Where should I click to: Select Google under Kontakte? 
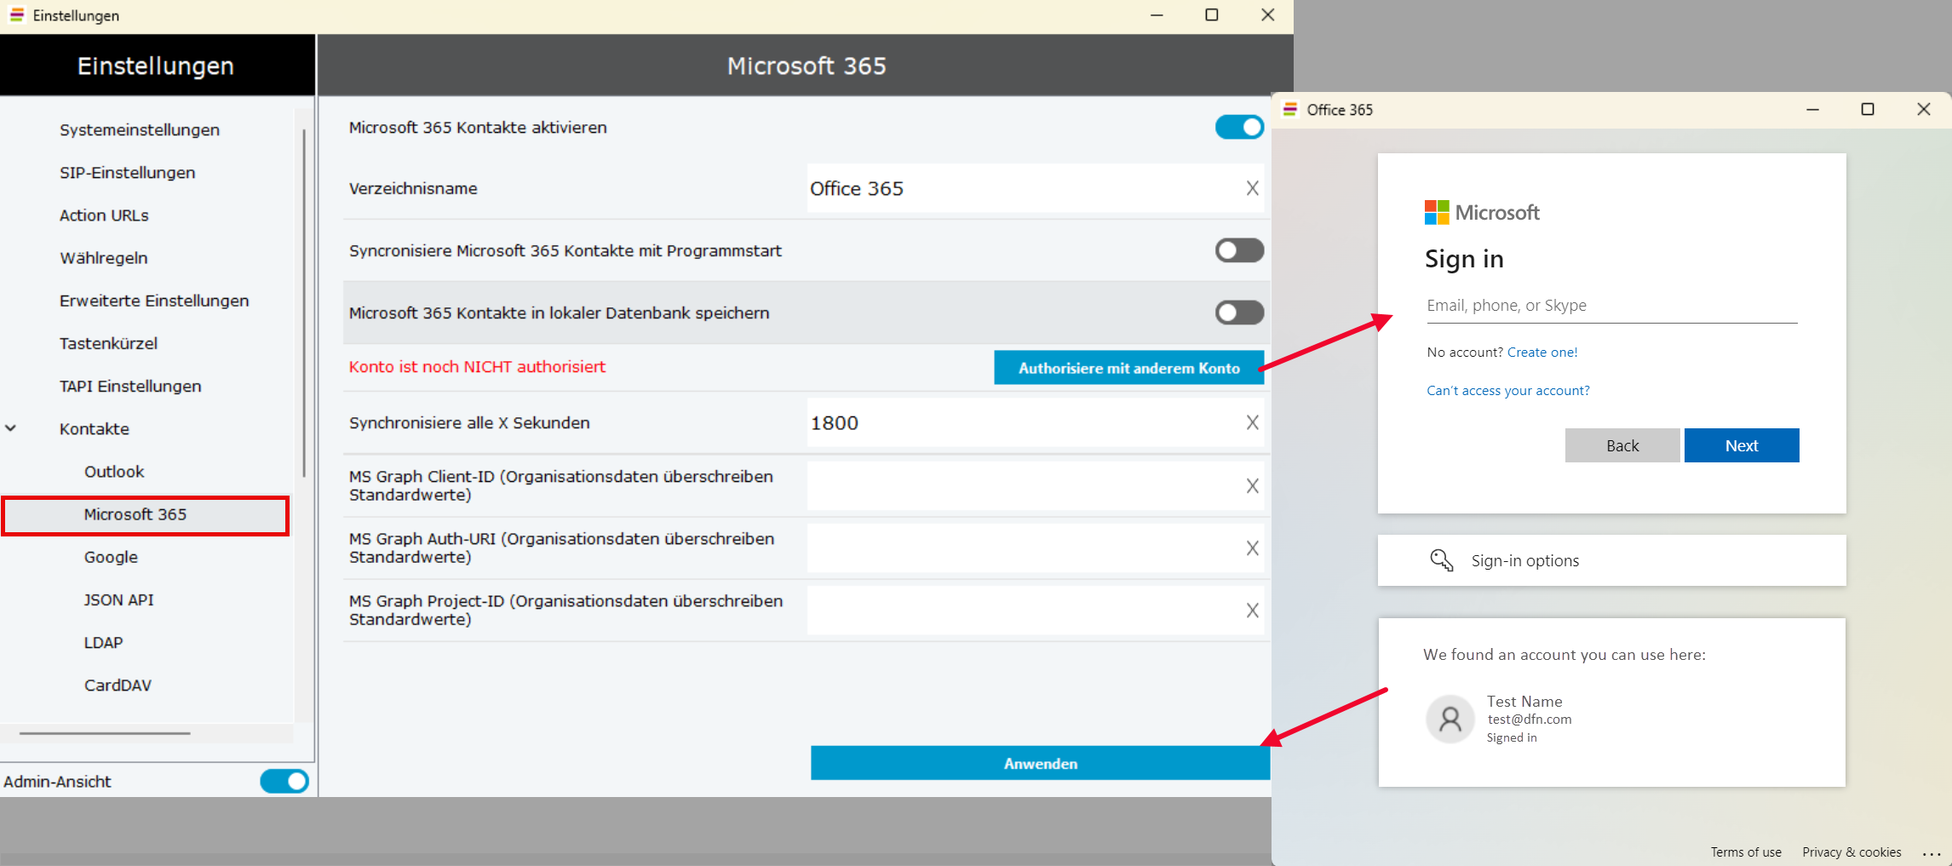coord(111,557)
